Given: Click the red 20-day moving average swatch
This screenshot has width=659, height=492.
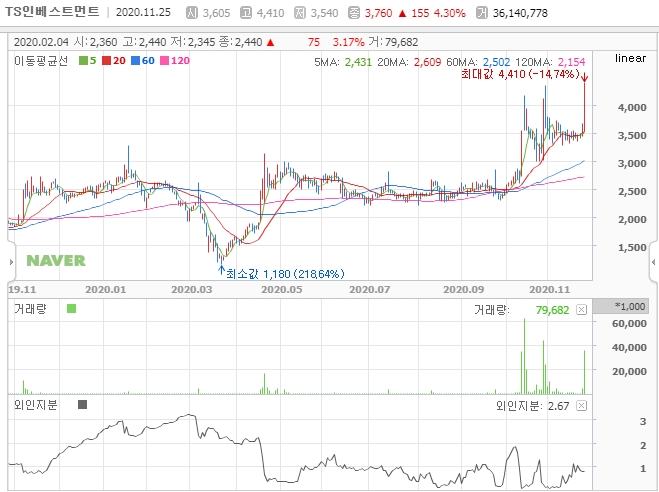Looking at the screenshot, I should (x=106, y=61).
